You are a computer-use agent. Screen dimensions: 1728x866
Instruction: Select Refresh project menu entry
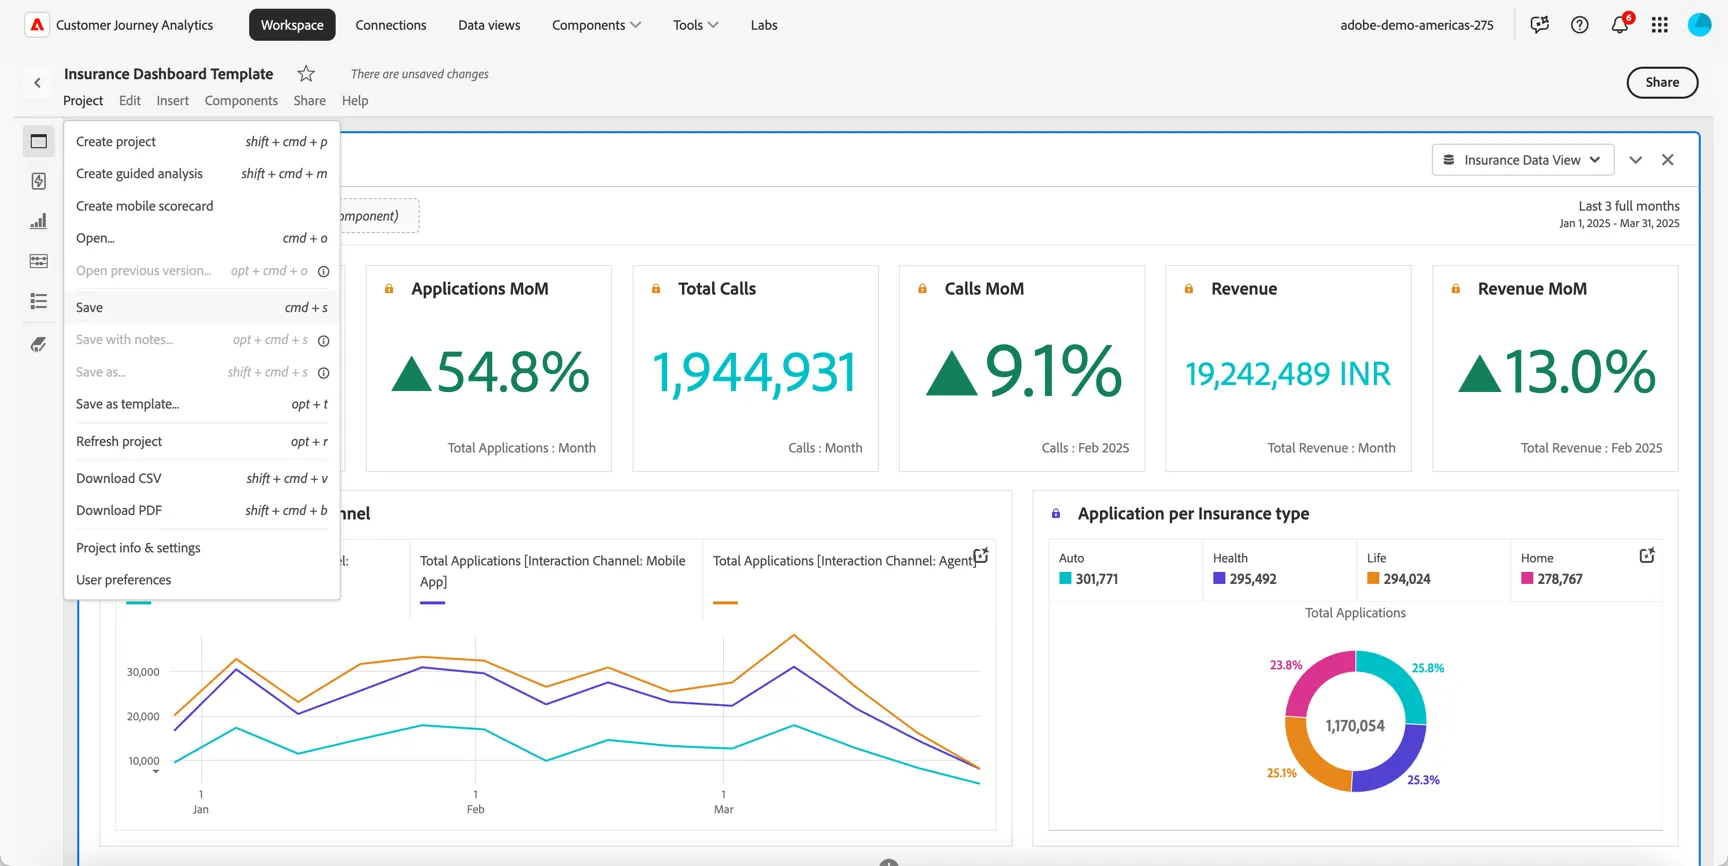click(202, 441)
